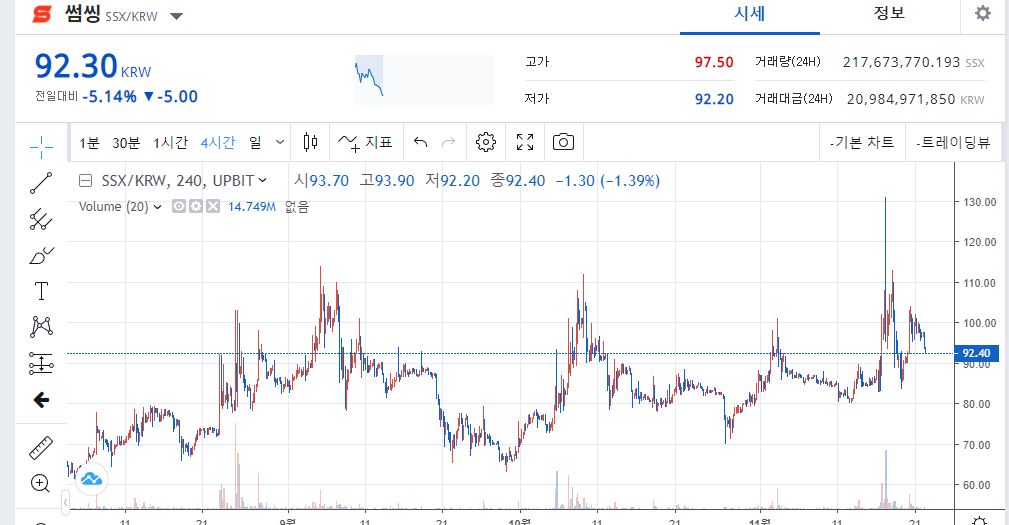The height and width of the screenshot is (525, 1009).
Task: Open page settings gear top-right
Action: click(983, 13)
